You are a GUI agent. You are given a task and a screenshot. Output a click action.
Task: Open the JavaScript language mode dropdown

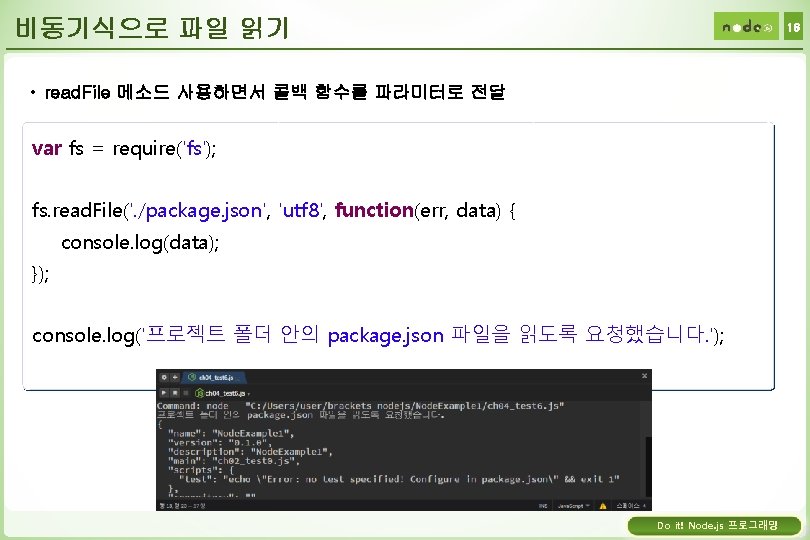[573, 505]
